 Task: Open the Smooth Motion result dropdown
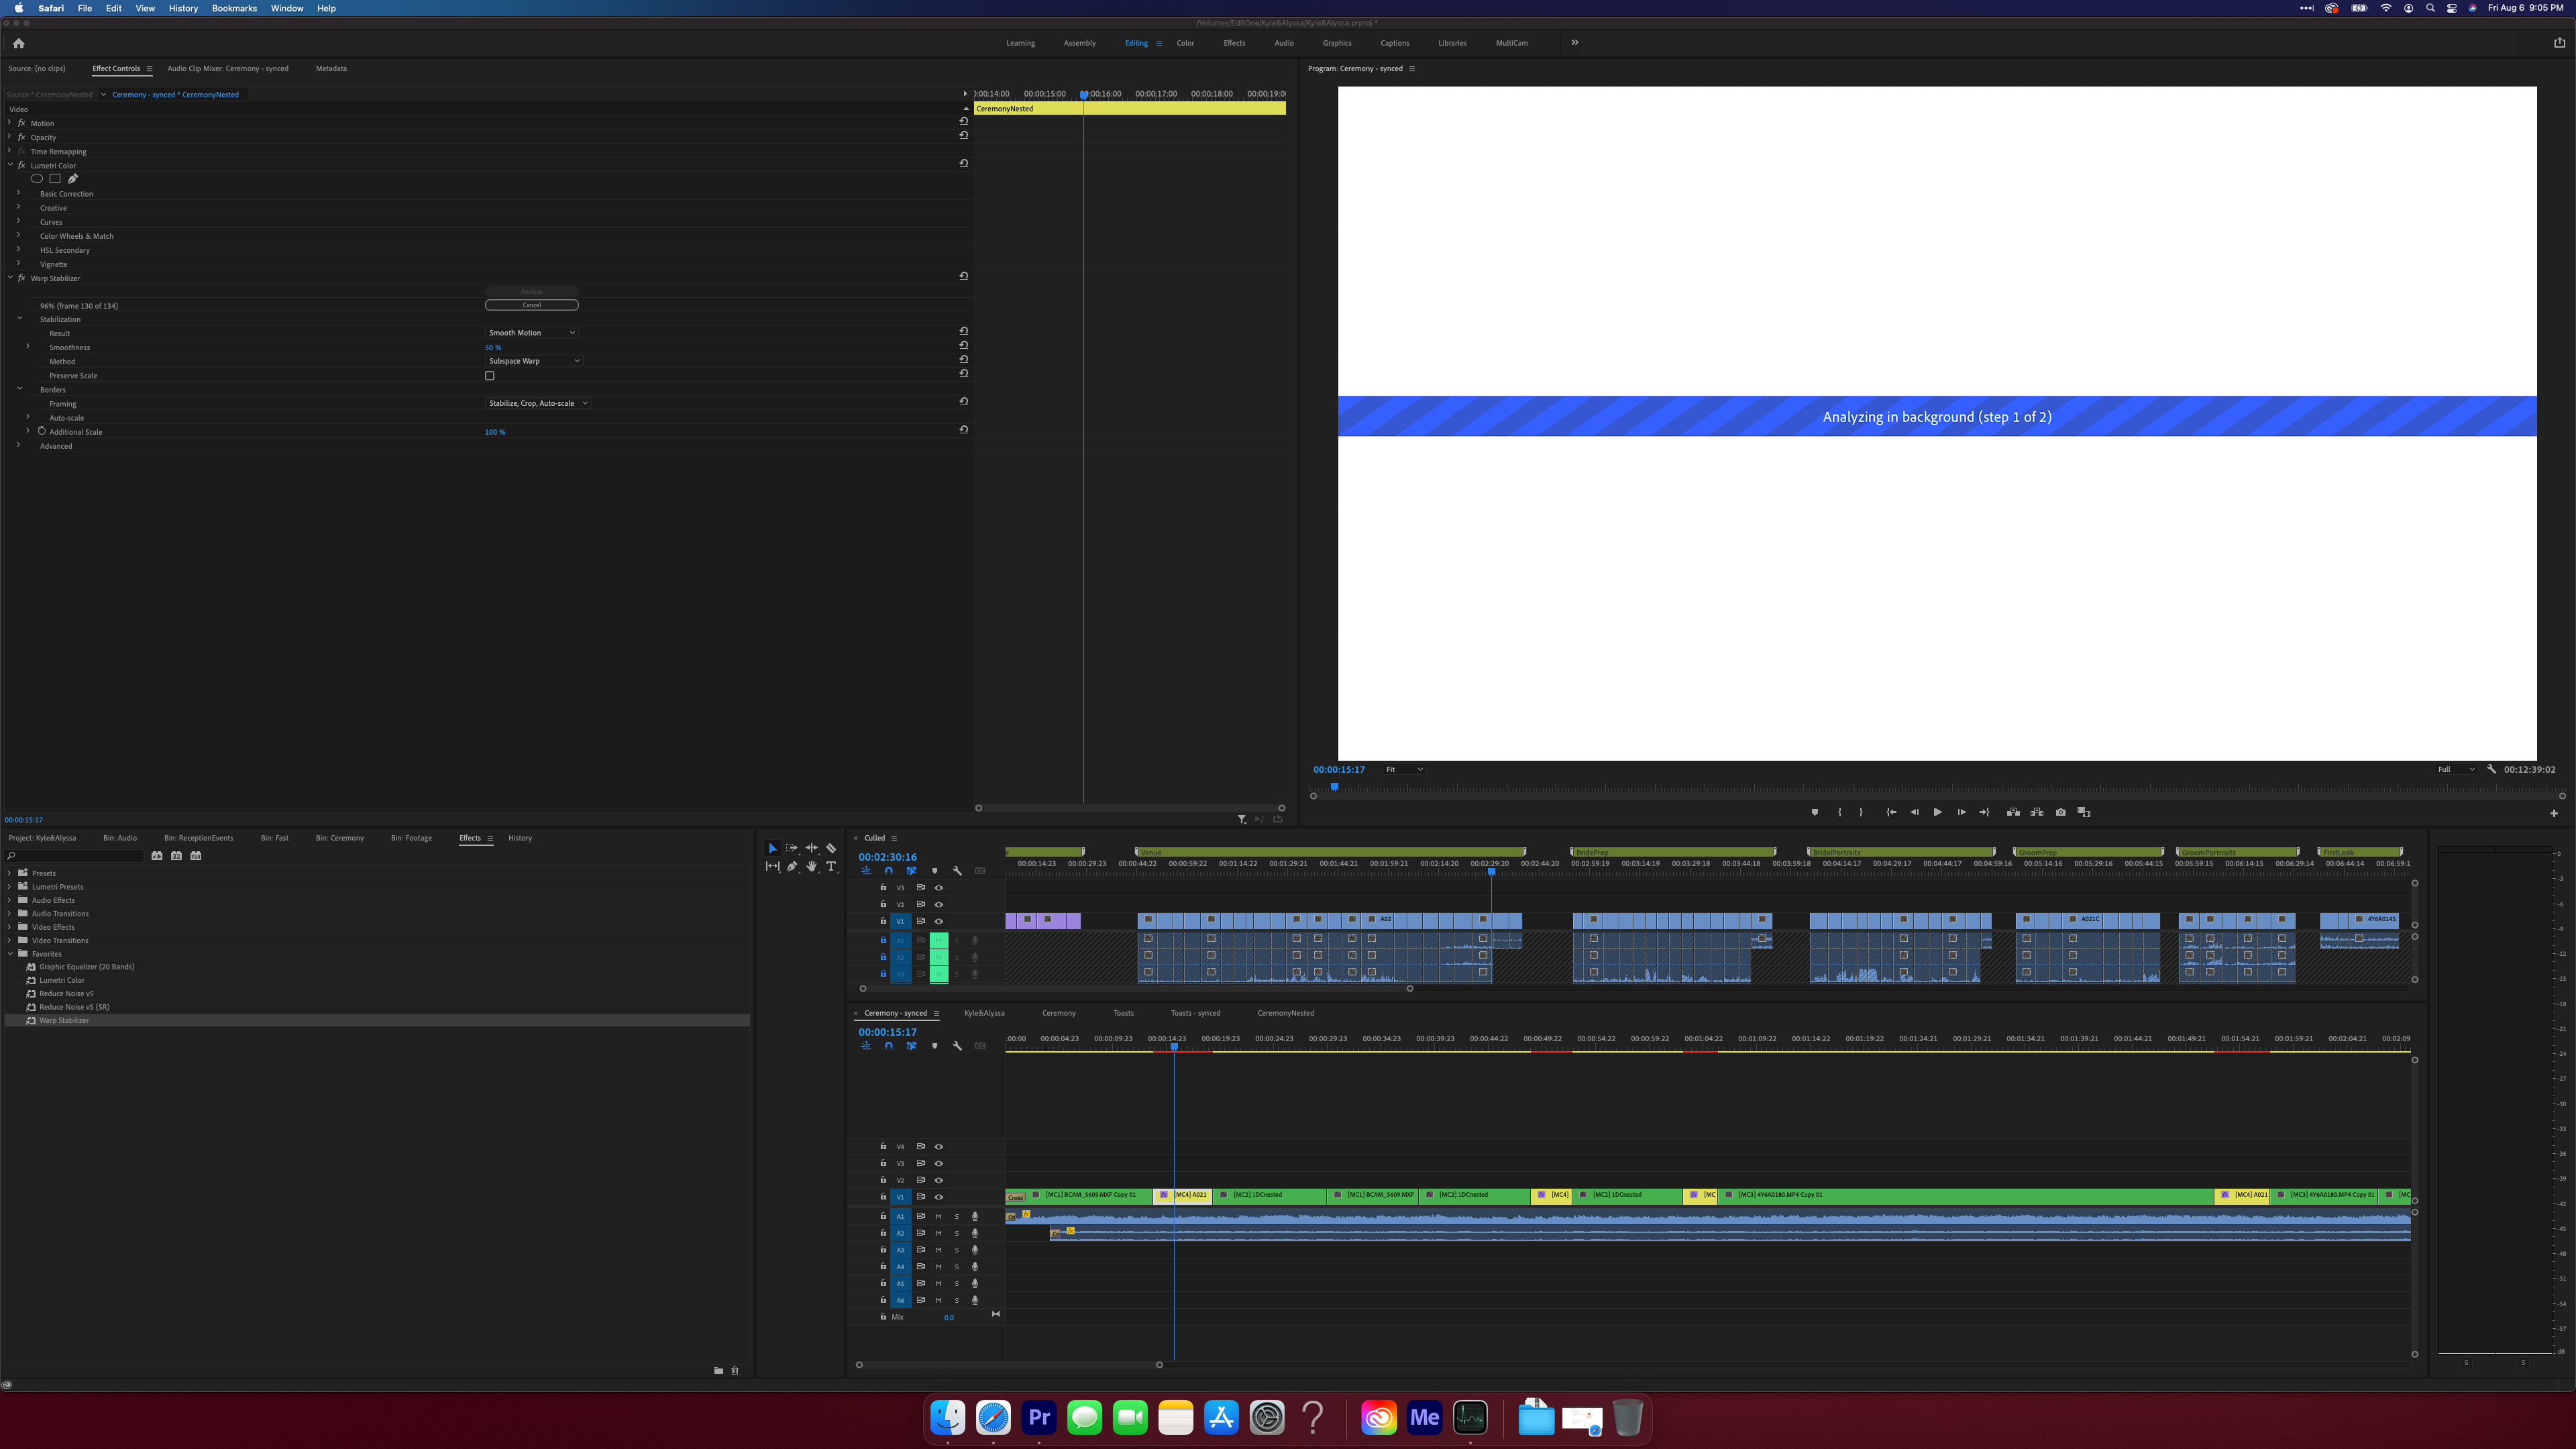[531, 332]
